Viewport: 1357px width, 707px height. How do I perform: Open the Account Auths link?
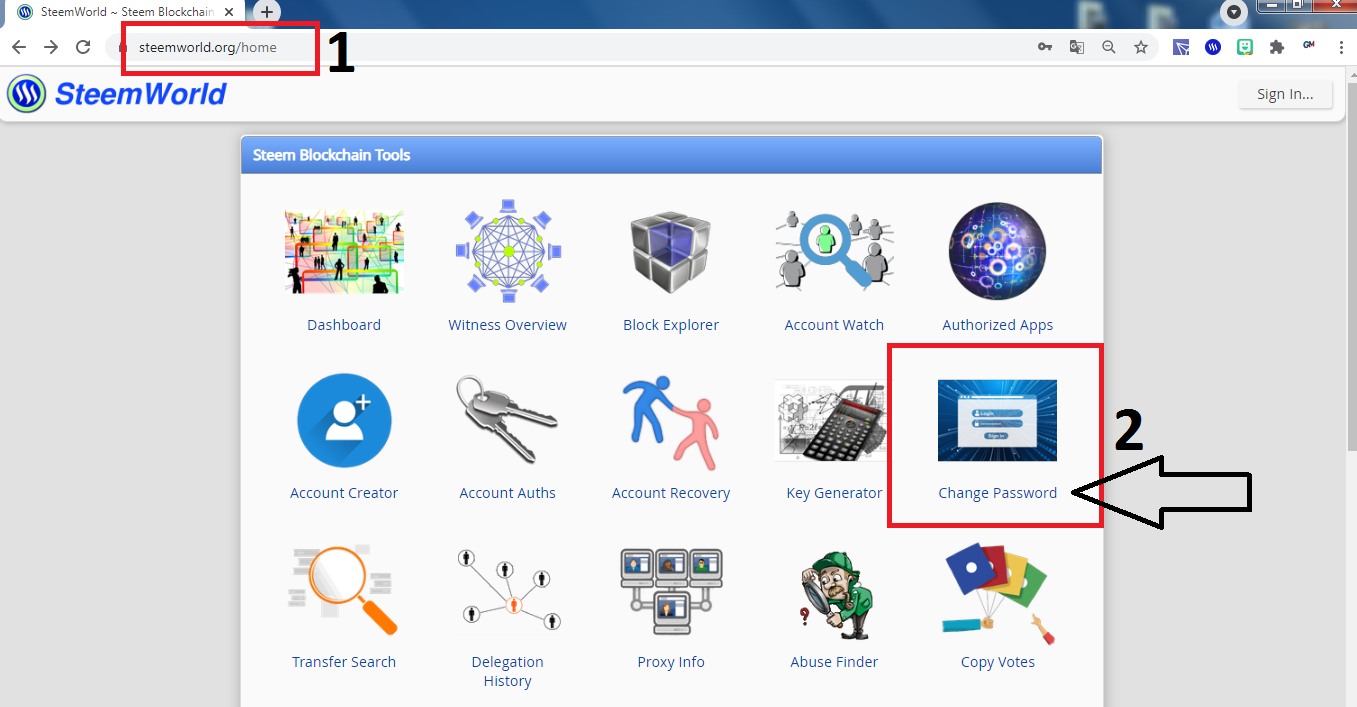508,493
